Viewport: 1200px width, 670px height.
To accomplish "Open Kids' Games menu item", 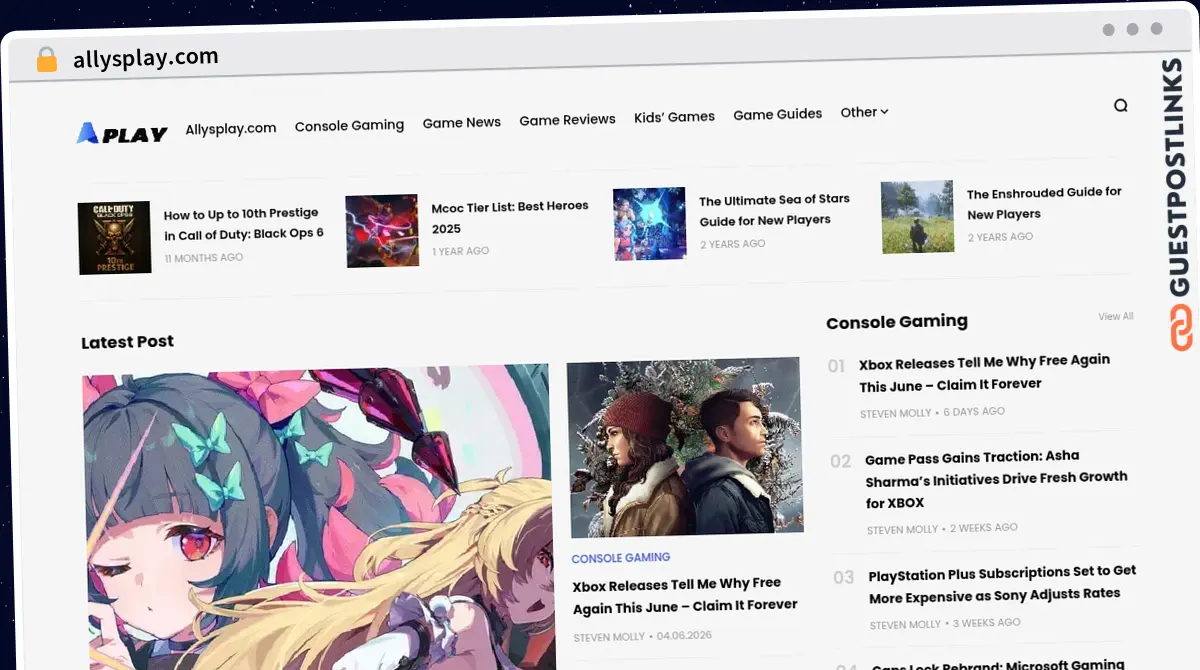I will (674, 116).
